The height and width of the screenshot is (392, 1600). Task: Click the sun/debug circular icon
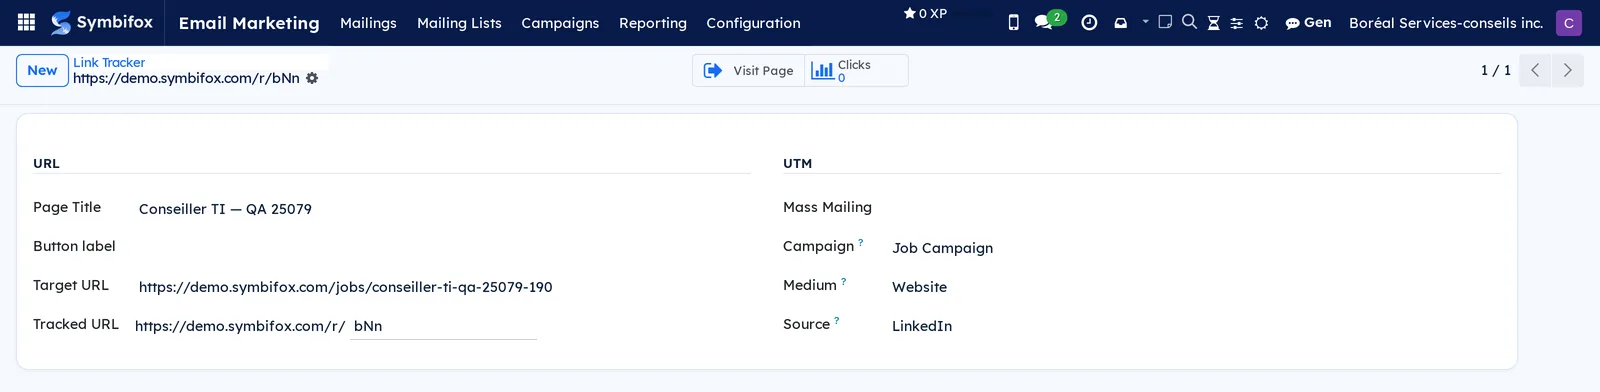(x=1261, y=23)
